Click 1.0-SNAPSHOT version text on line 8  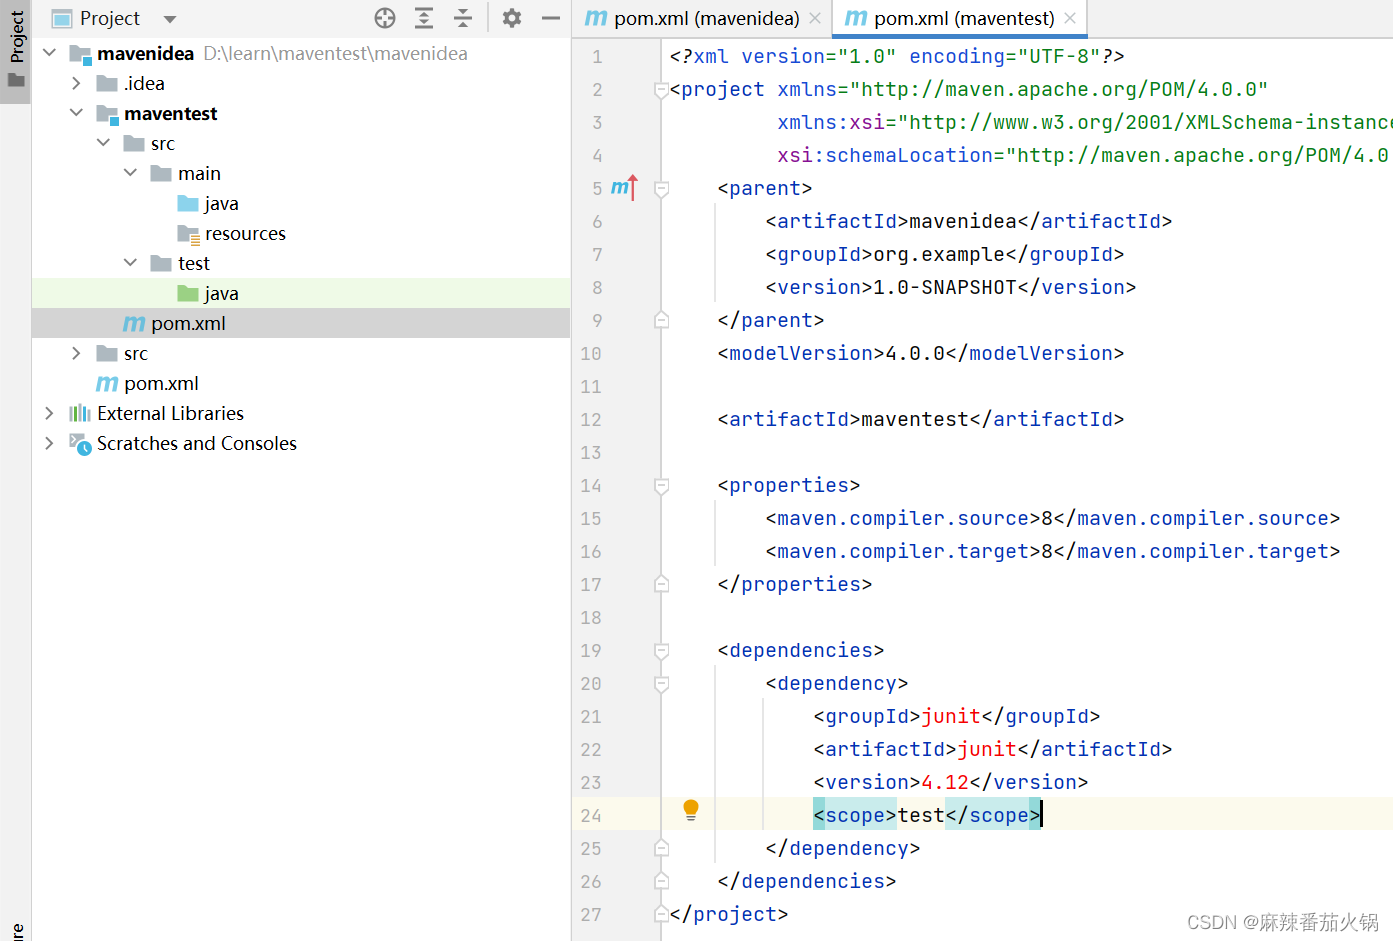coord(945,287)
